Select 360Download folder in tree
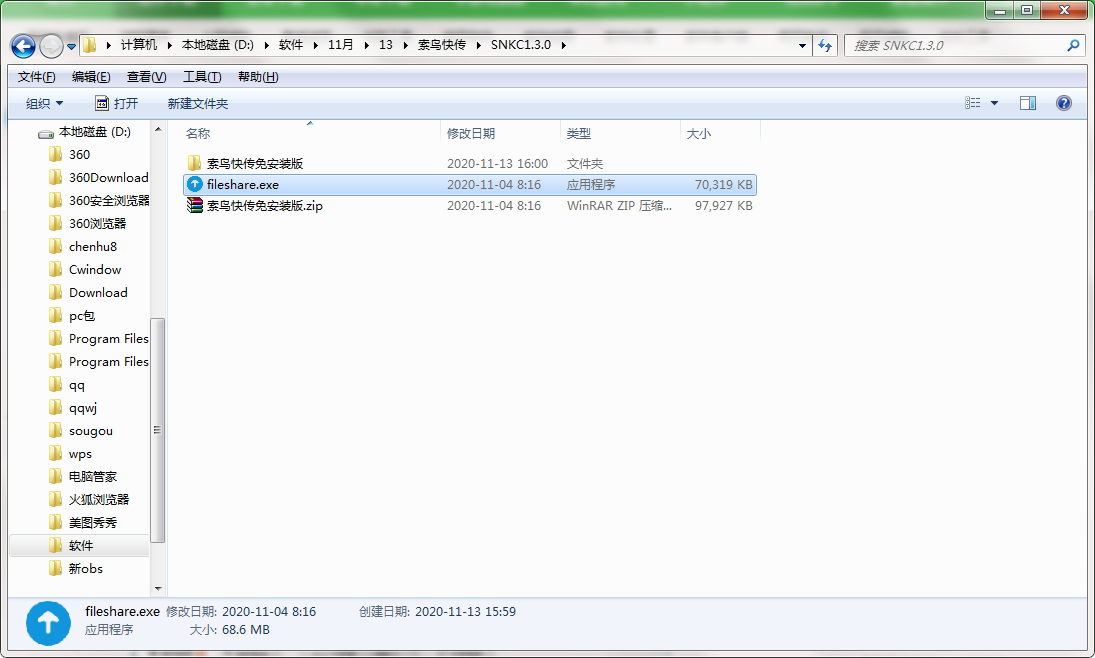 click(x=108, y=177)
